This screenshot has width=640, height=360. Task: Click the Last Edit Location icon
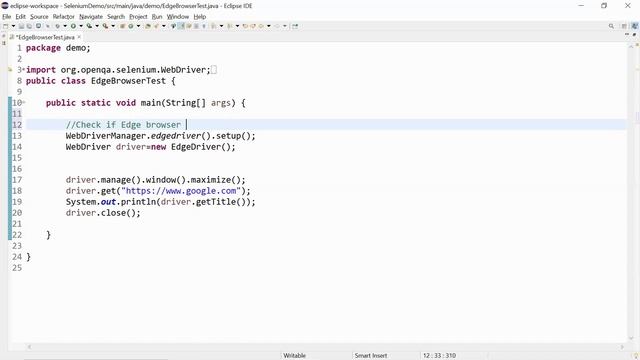(245, 26)
